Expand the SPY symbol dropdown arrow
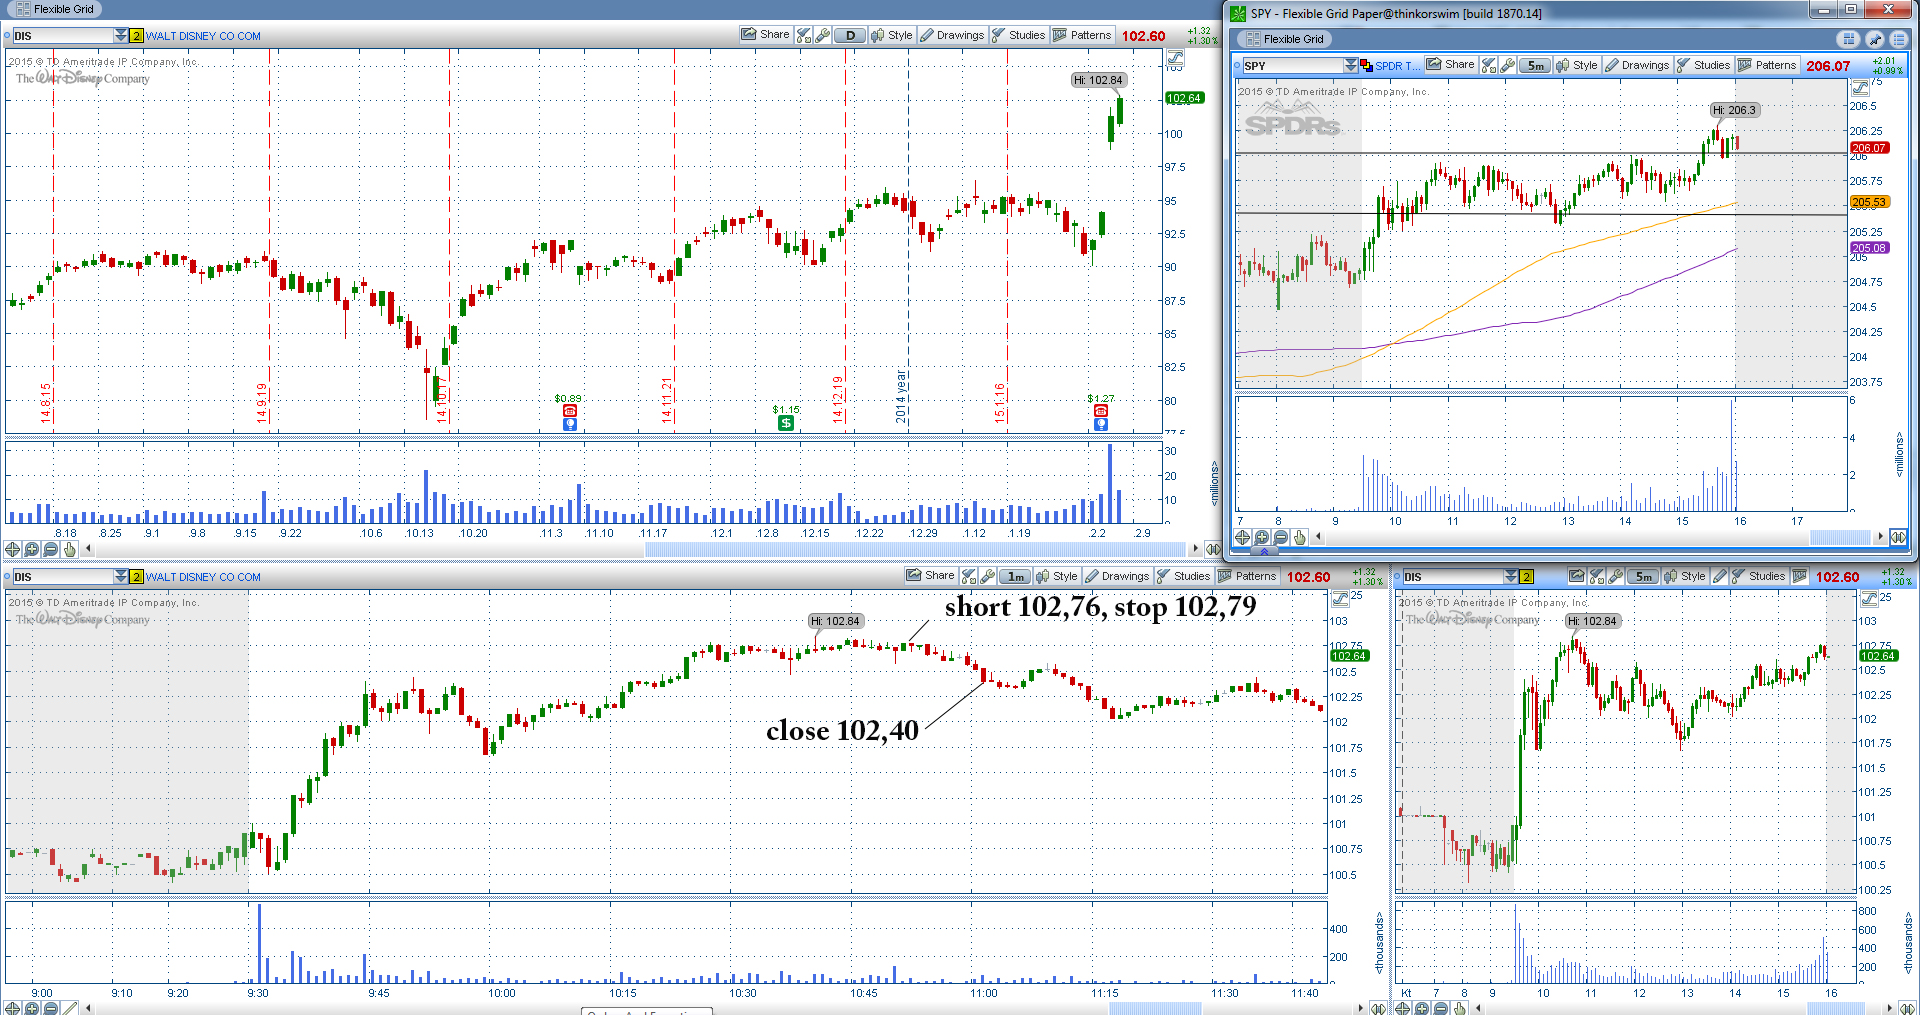Screen dimensions: 1920x1015 pyautogui.click(x=1350, y=66)
